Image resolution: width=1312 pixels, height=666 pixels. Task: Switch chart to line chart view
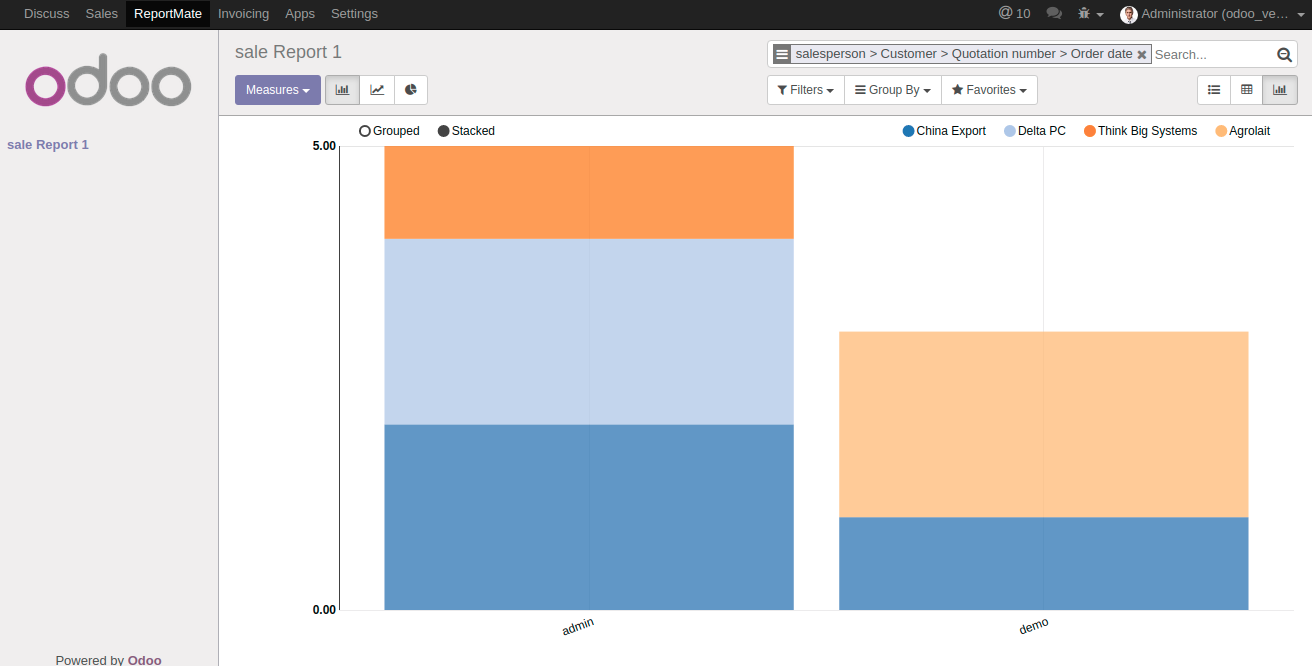tap(377, 89)
